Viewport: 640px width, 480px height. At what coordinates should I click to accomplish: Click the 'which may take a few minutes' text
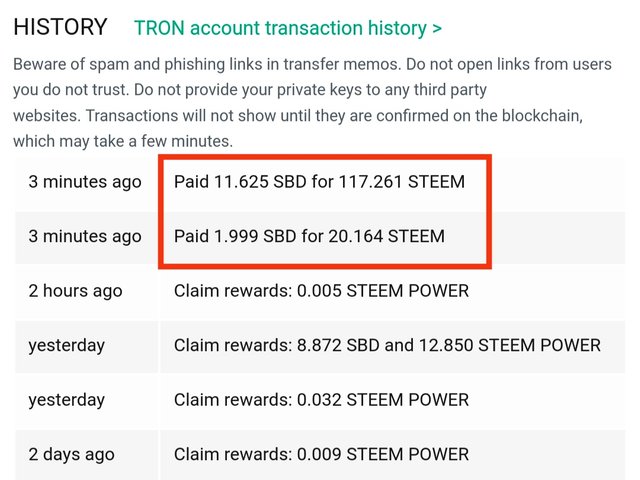[123, 141]
